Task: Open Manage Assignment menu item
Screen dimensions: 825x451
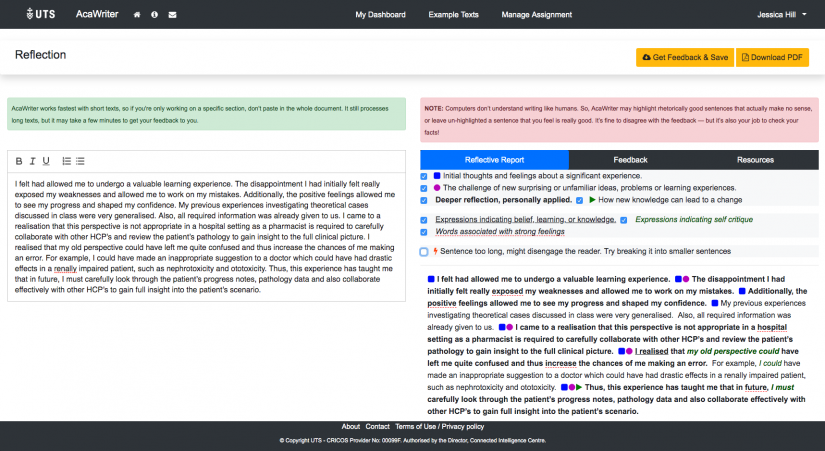Action: [537, 15]
